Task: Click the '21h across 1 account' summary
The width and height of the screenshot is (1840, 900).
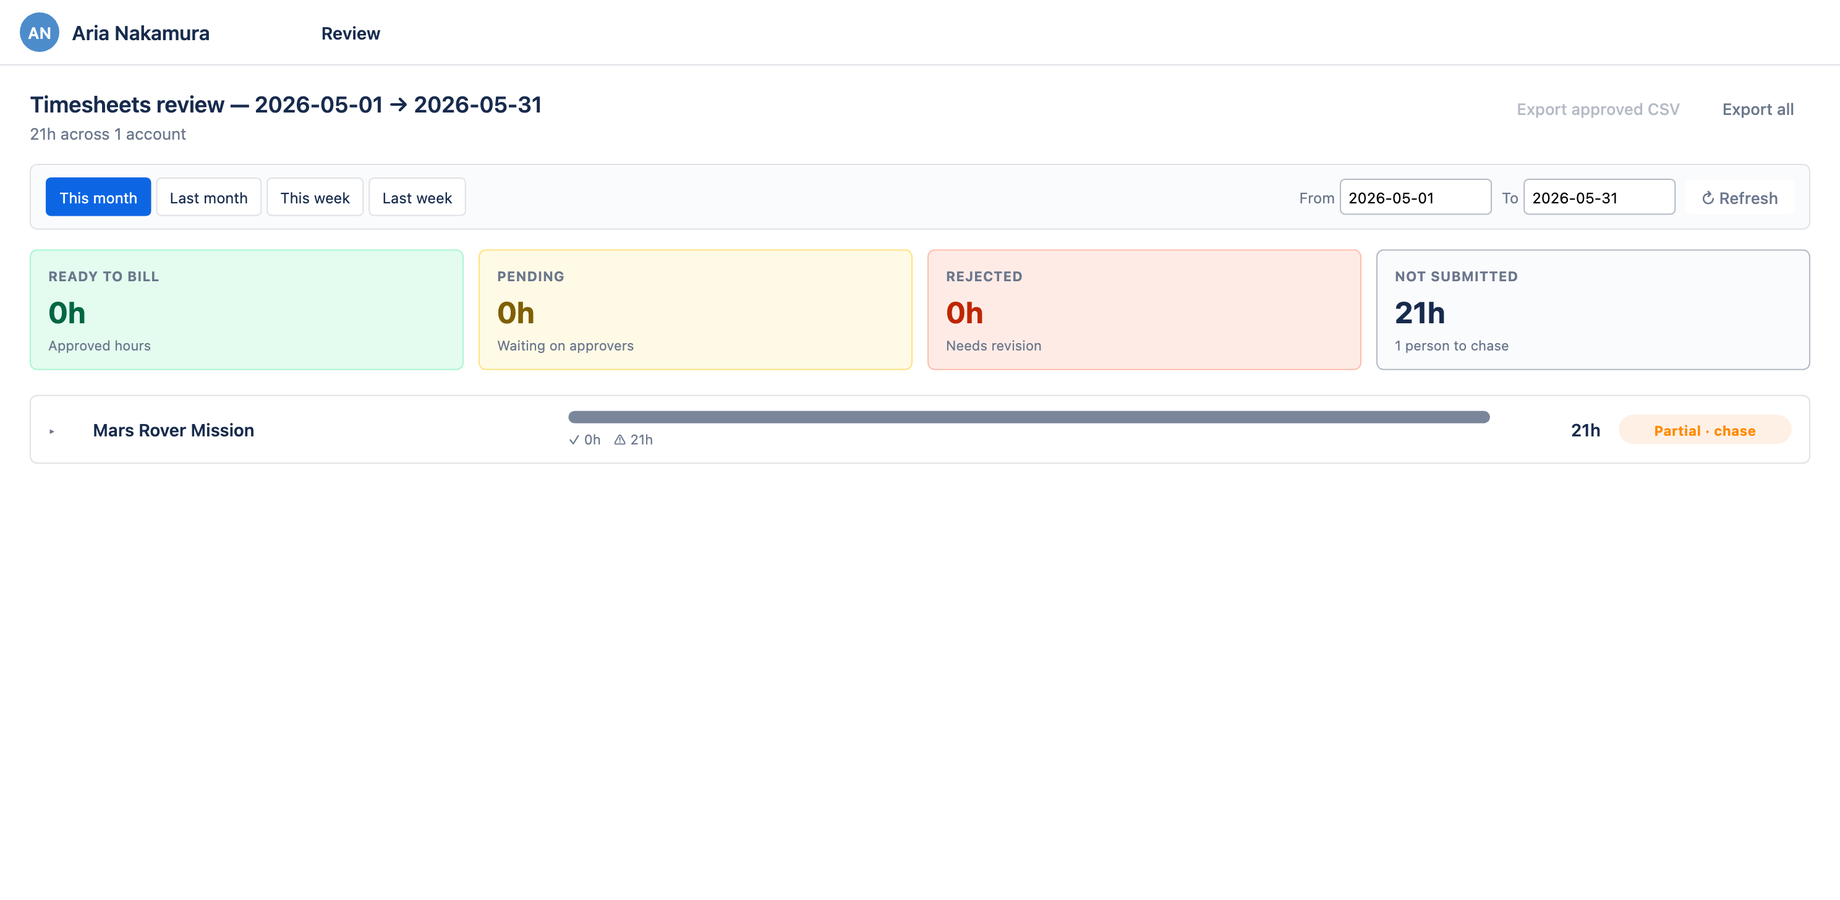Action: click(108, 134)
